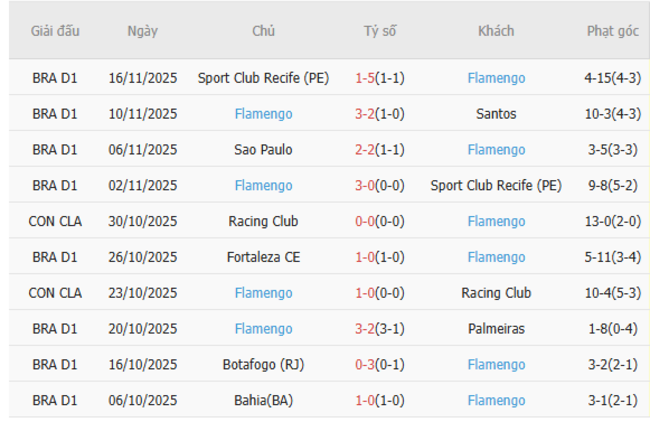650x422 pixels.
Task: Click the "Ngày" column header
Action: [x=142, y=31]
